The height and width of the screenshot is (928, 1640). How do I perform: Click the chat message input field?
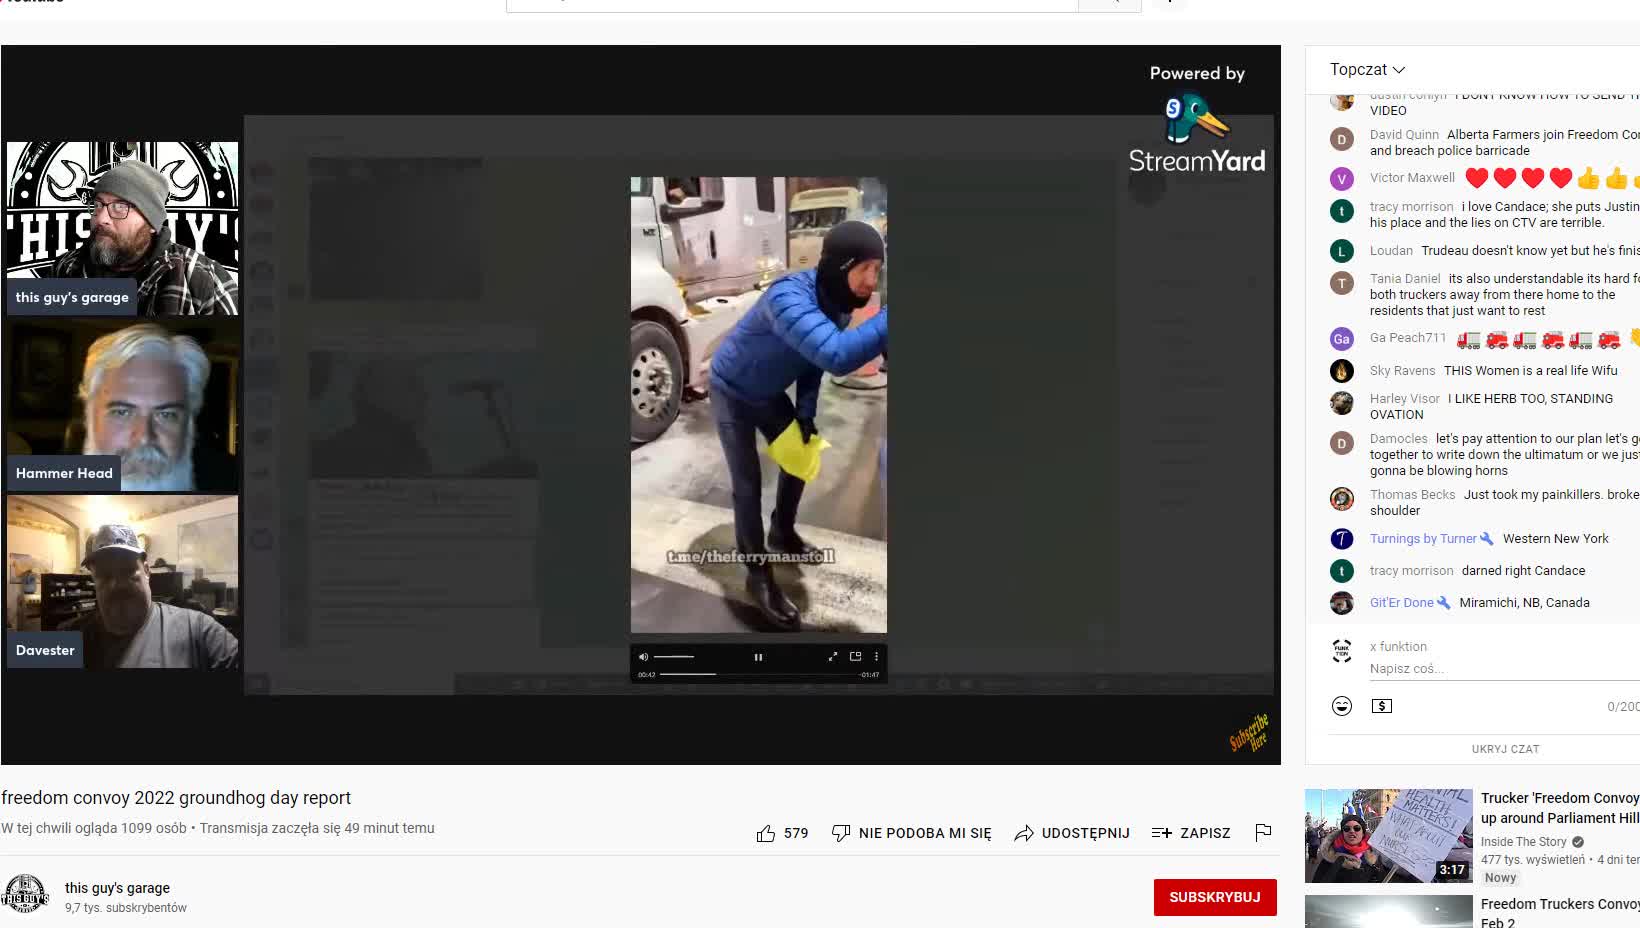1503,669
